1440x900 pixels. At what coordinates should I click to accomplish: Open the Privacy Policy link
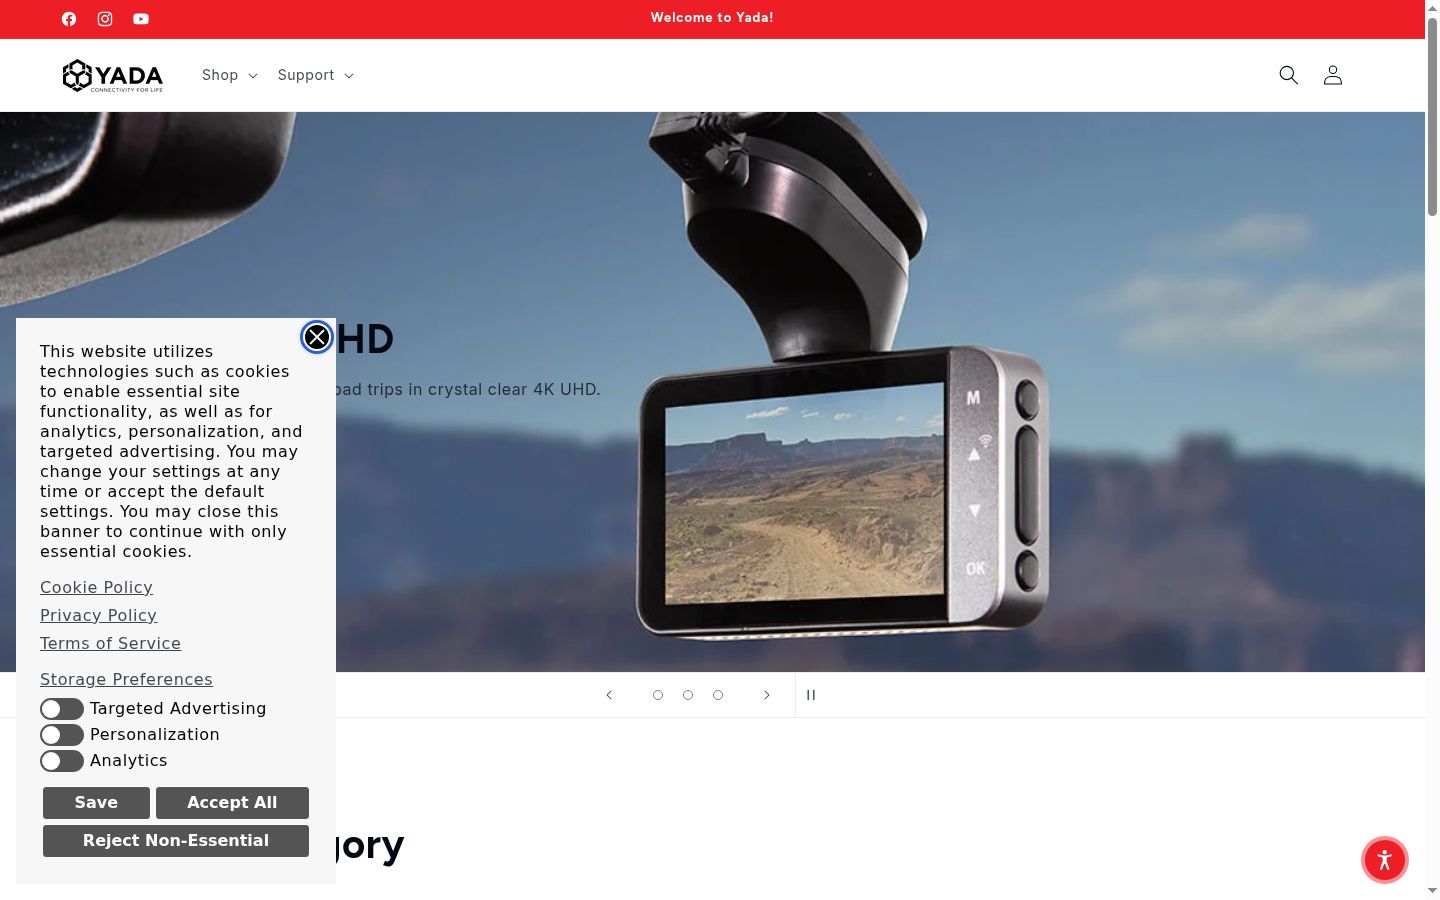point(98,615)
